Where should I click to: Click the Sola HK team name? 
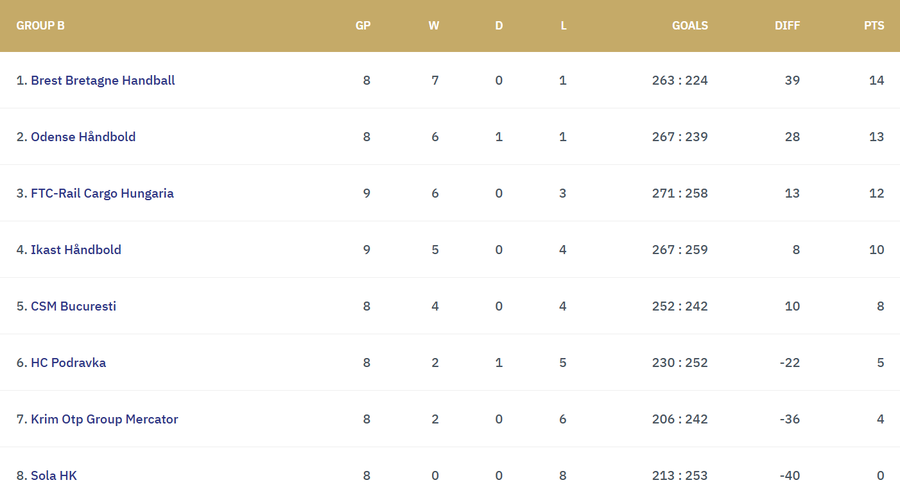point(54,475)
